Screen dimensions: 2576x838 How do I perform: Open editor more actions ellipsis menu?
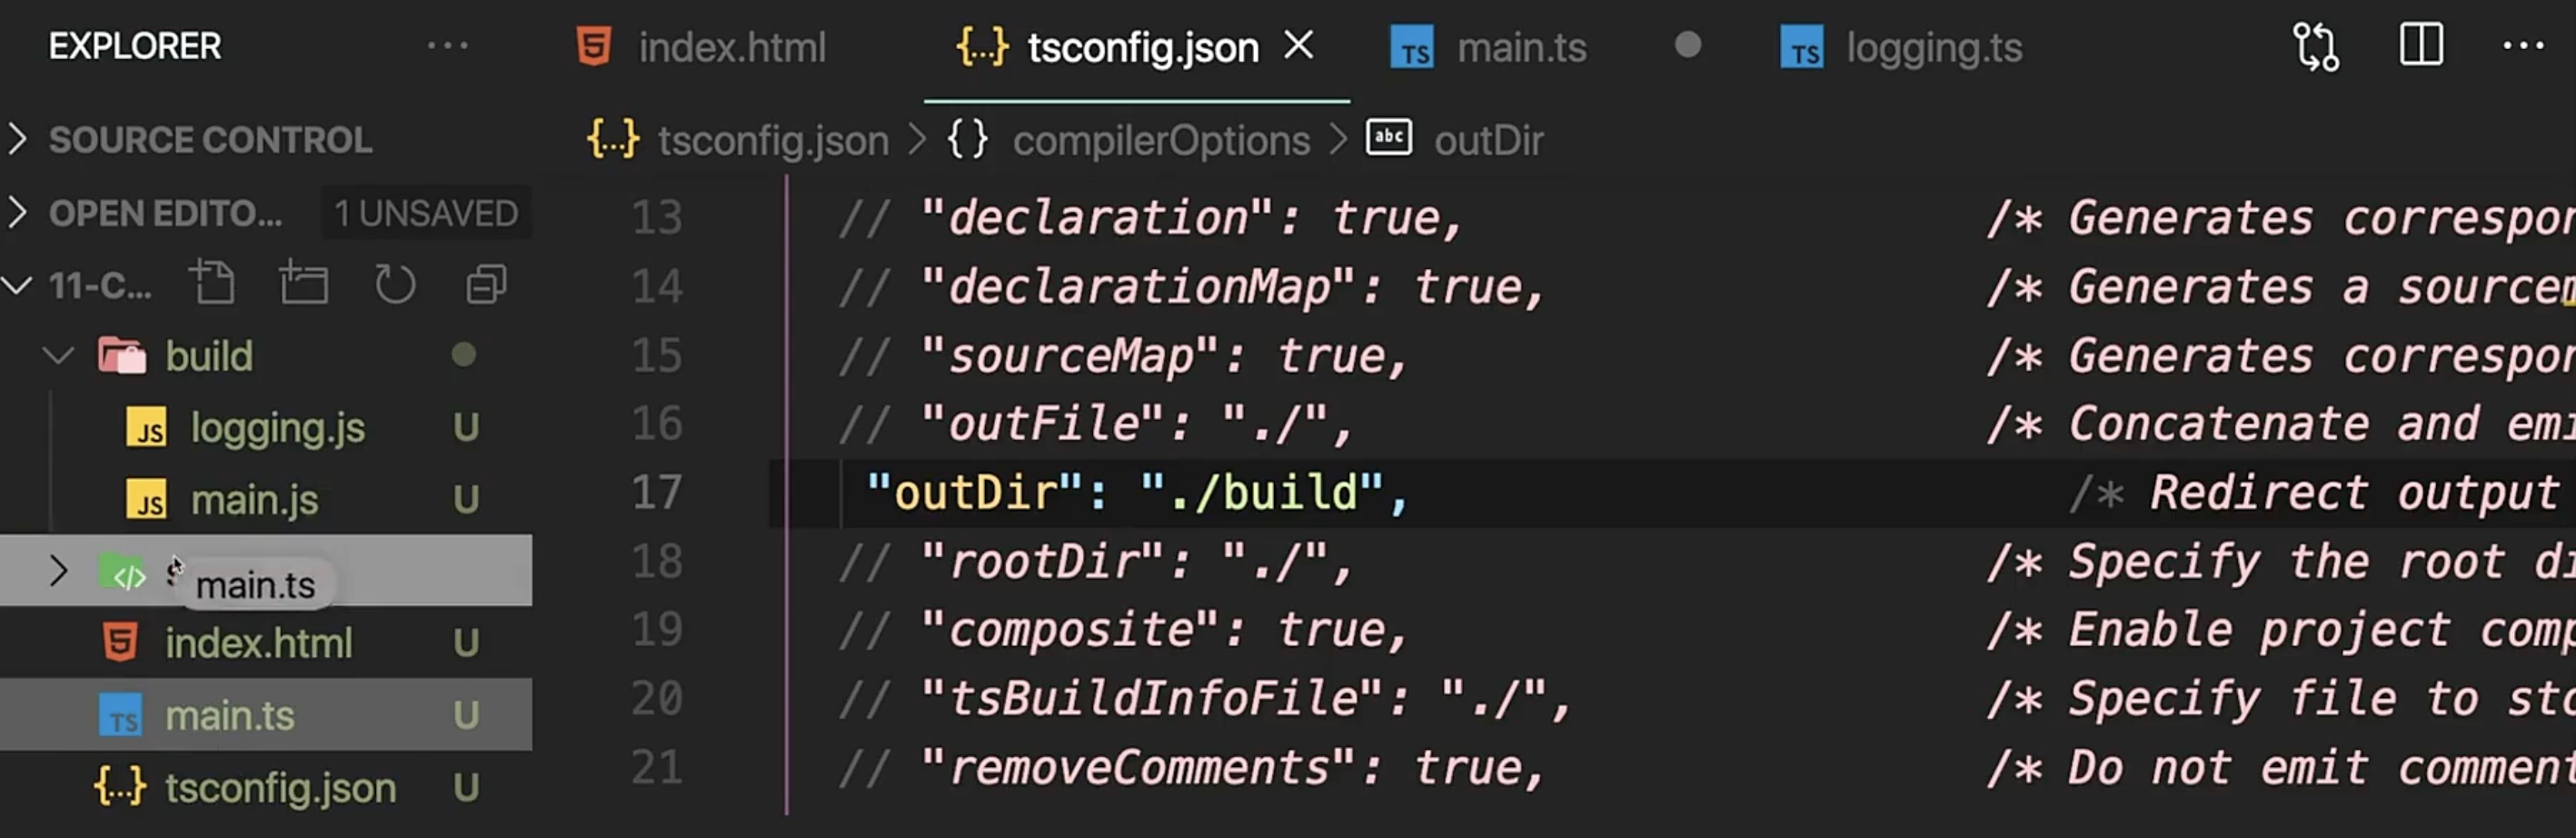(x=2523, y=45)
